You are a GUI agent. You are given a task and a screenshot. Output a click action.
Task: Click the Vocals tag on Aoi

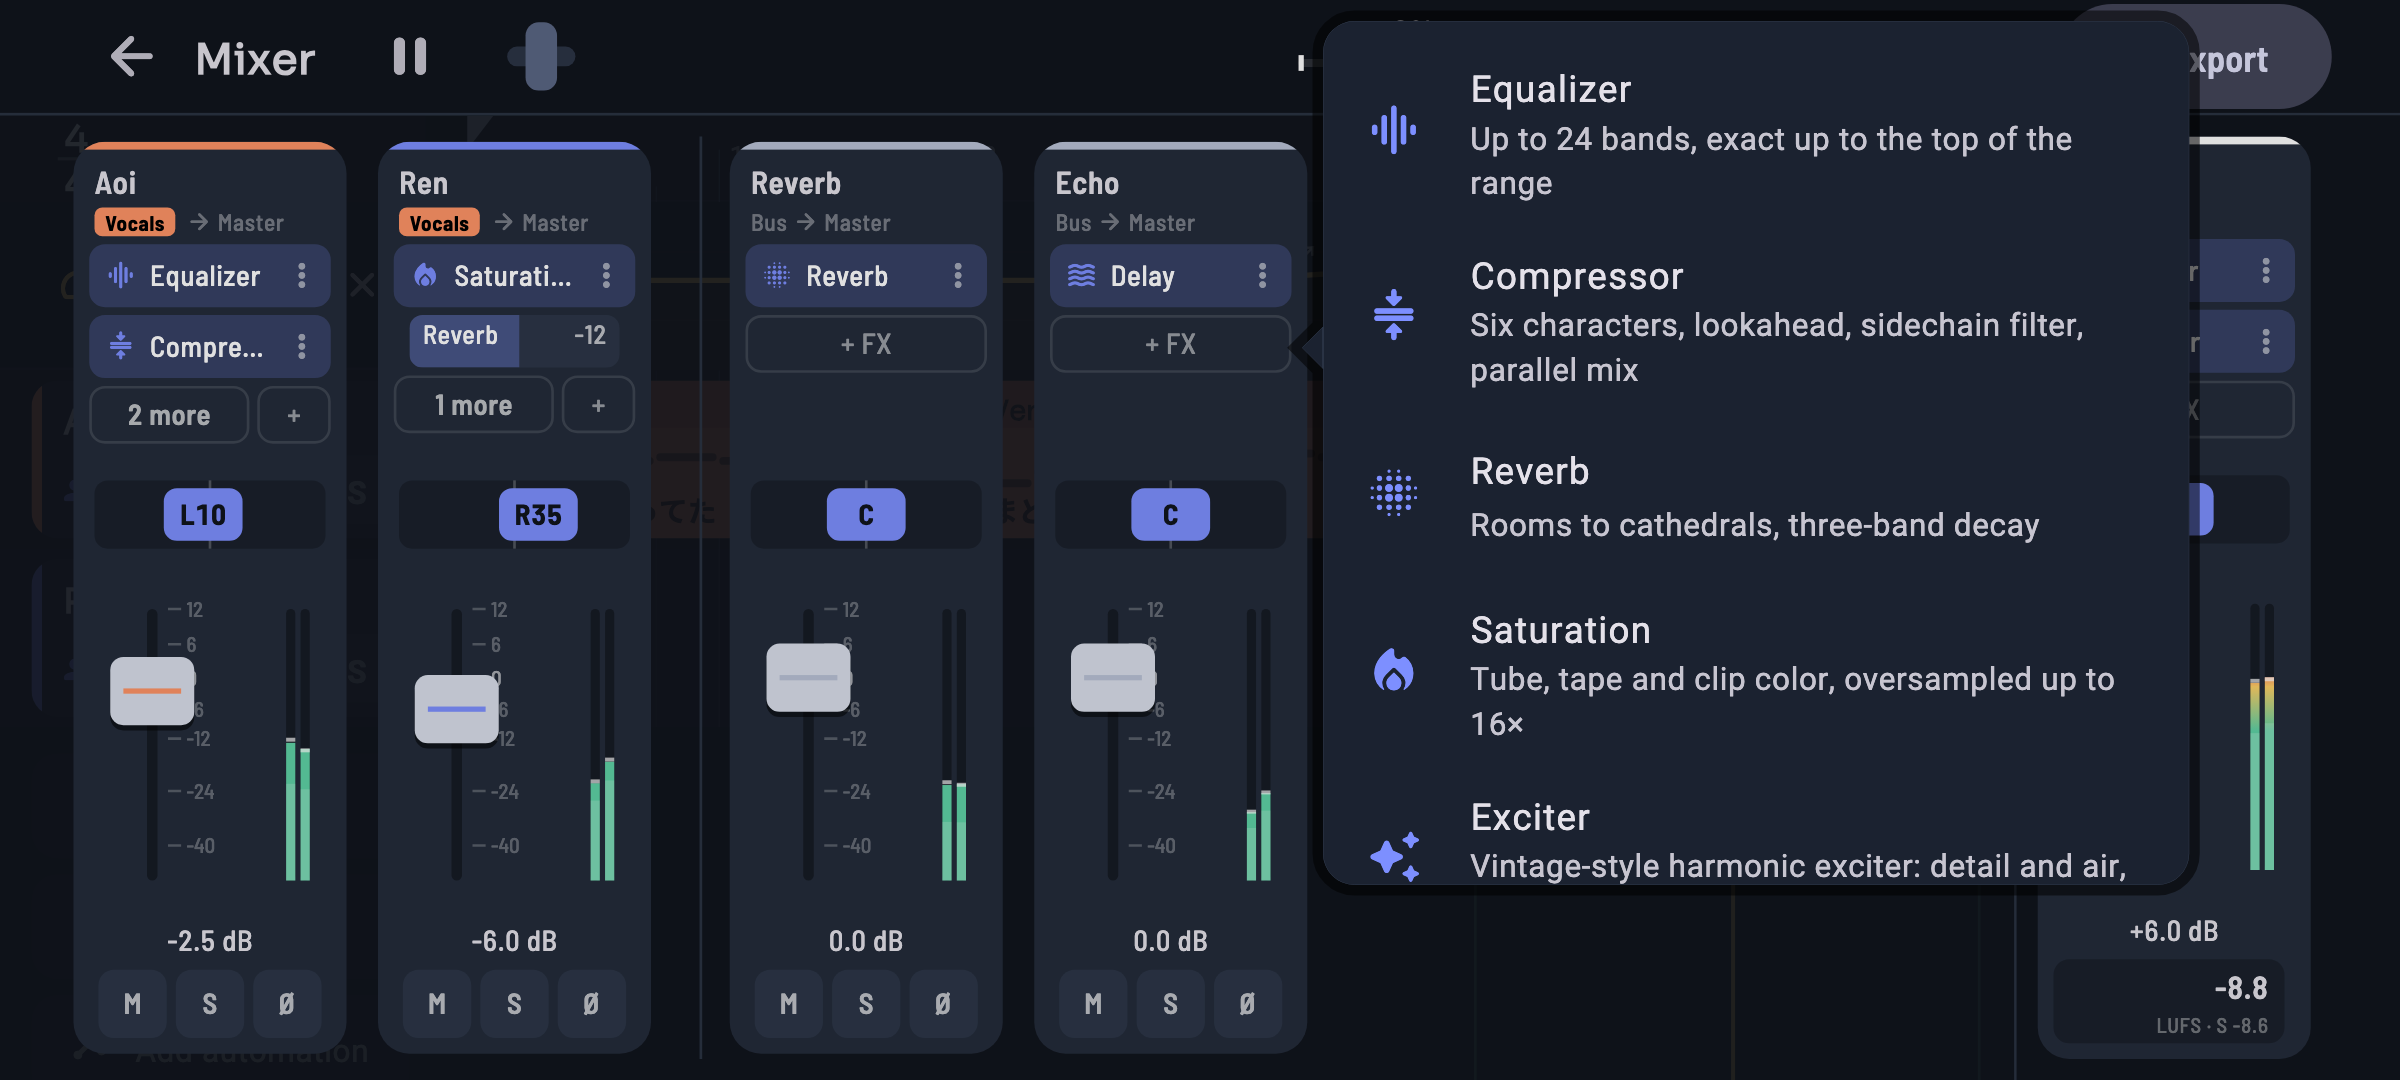tap(134, 223)
